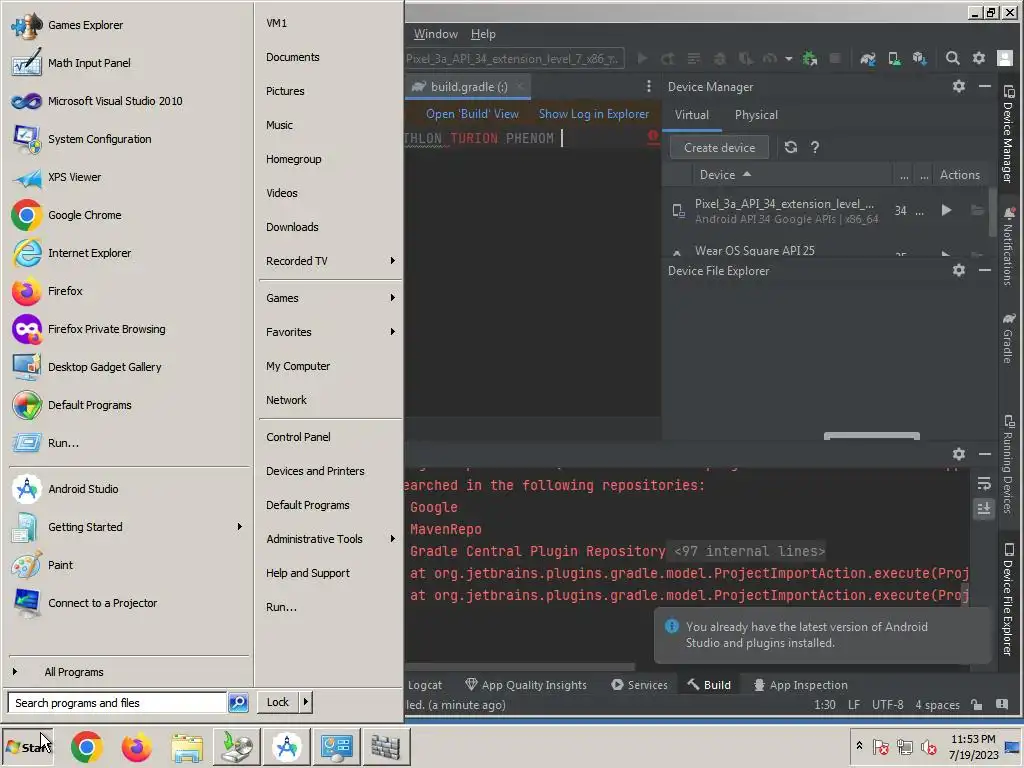Viewport: 1024px width, 768px height.
Task: Toggle soft-wrap in the build output
Action: [x=984, y=484]
